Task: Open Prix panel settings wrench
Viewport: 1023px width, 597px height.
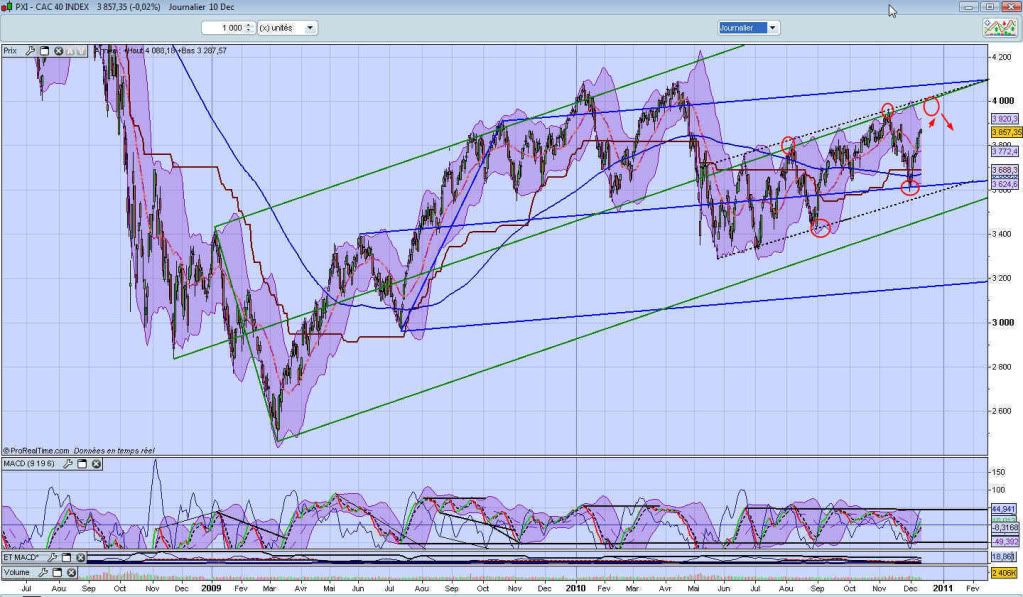Action: coord(32,50)
